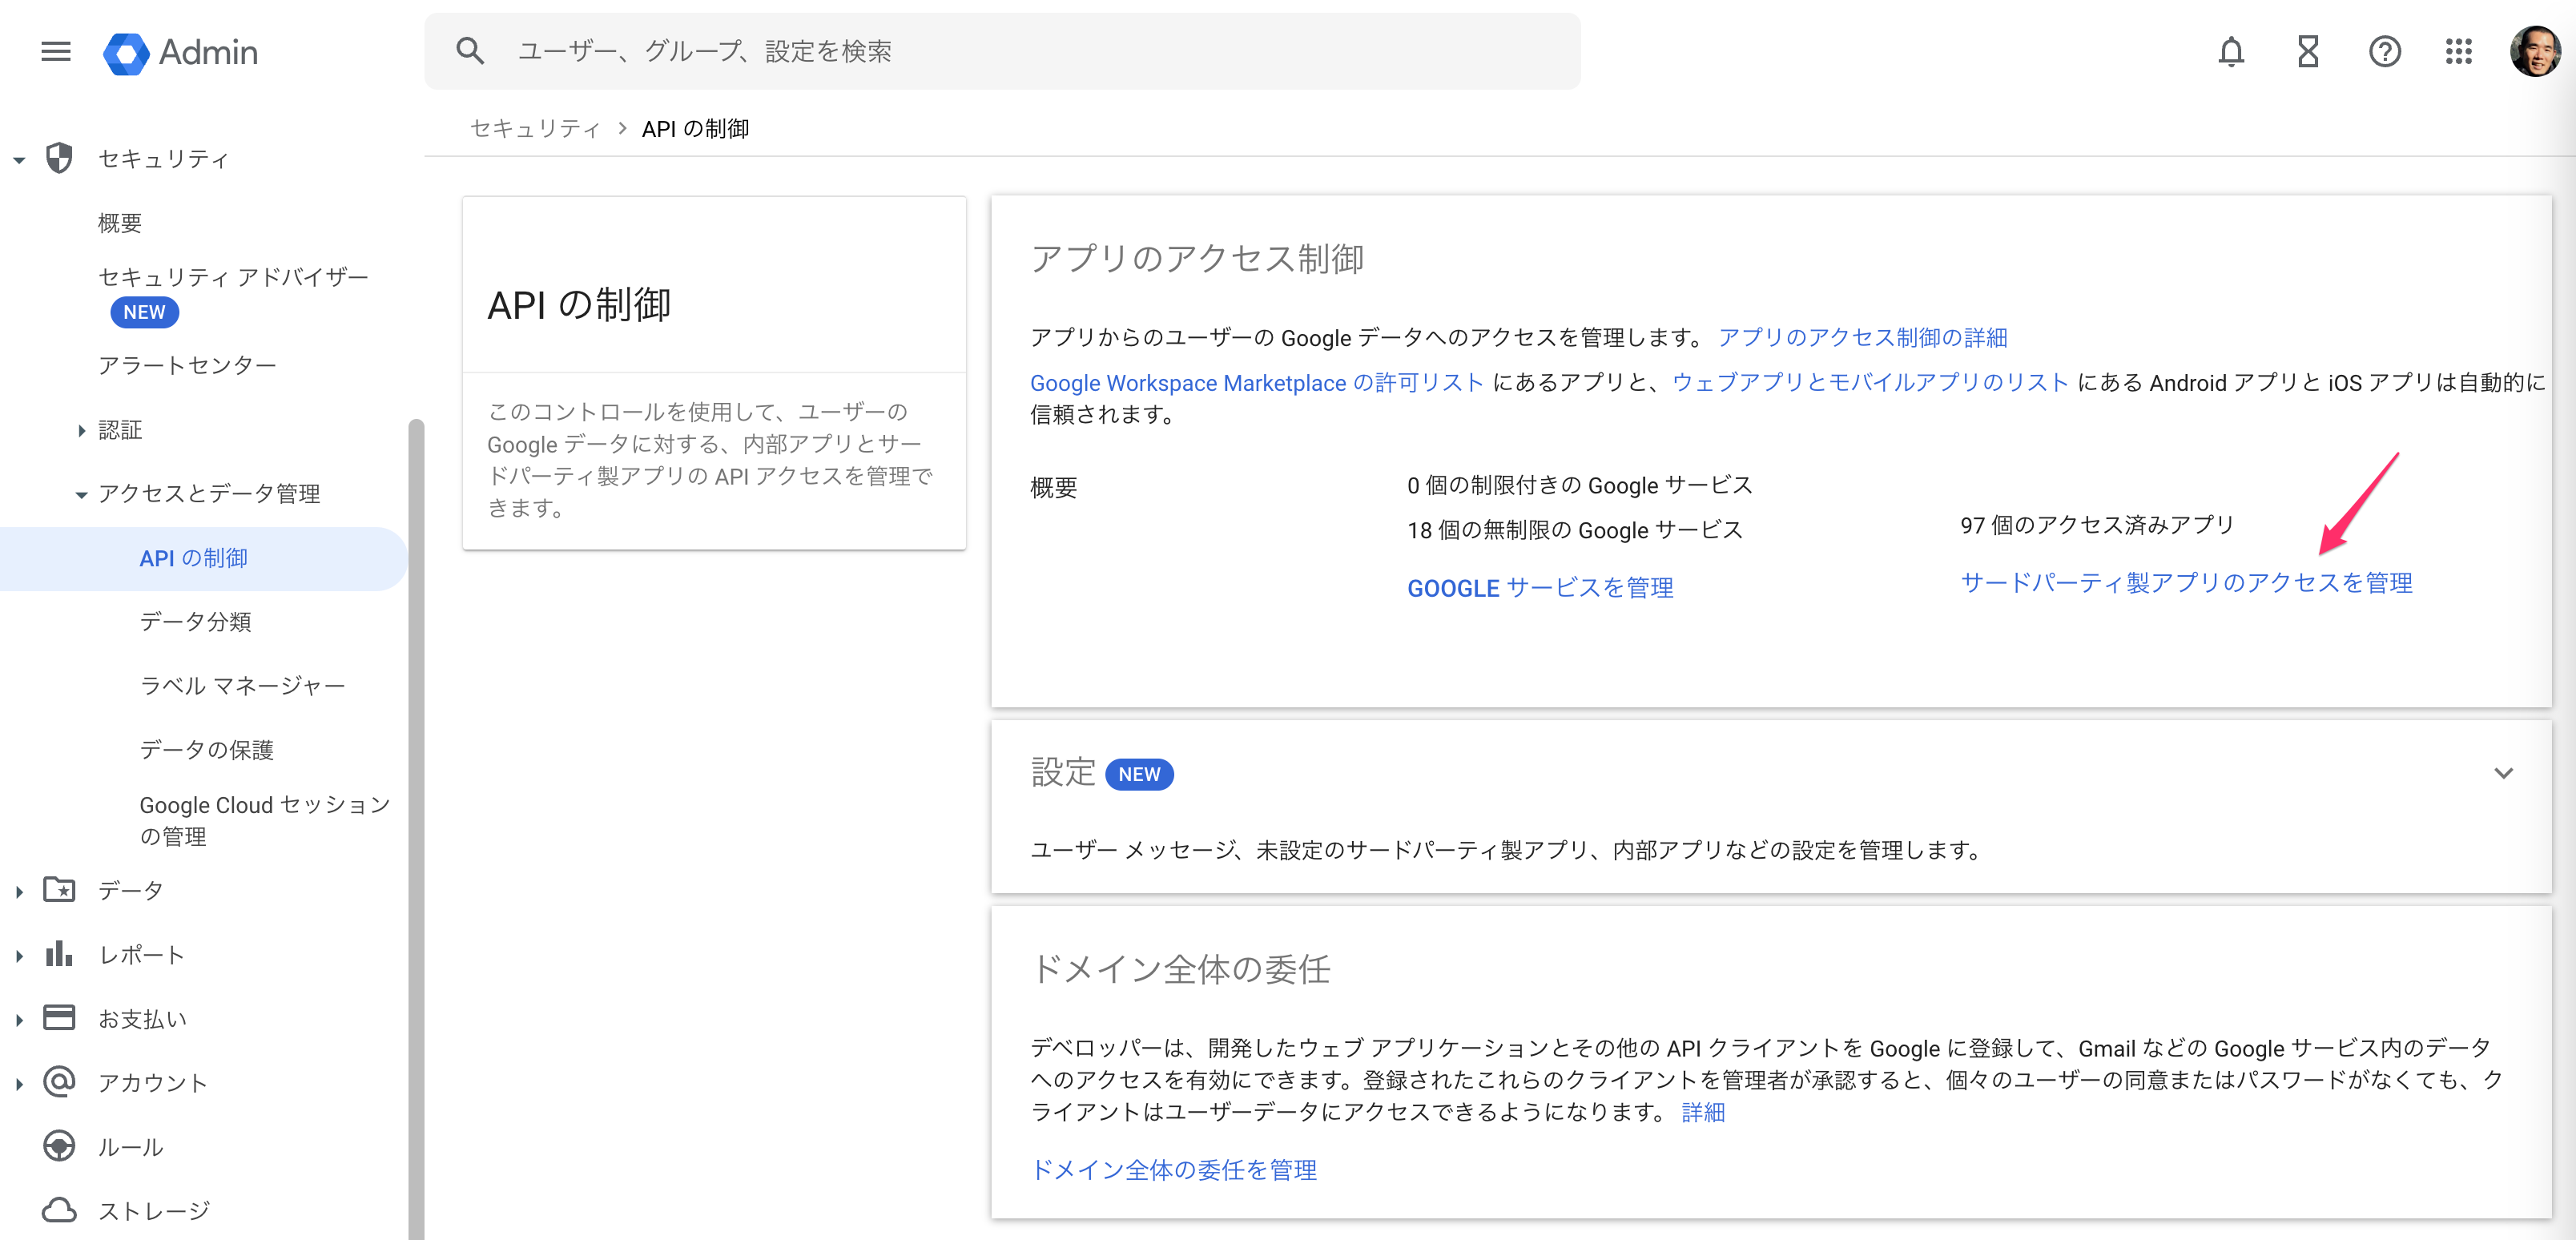Screen dimensions: 2576x1240
Task: Click 18 個の無制限の Google サービス text
Action: (x=1575, y=529)
